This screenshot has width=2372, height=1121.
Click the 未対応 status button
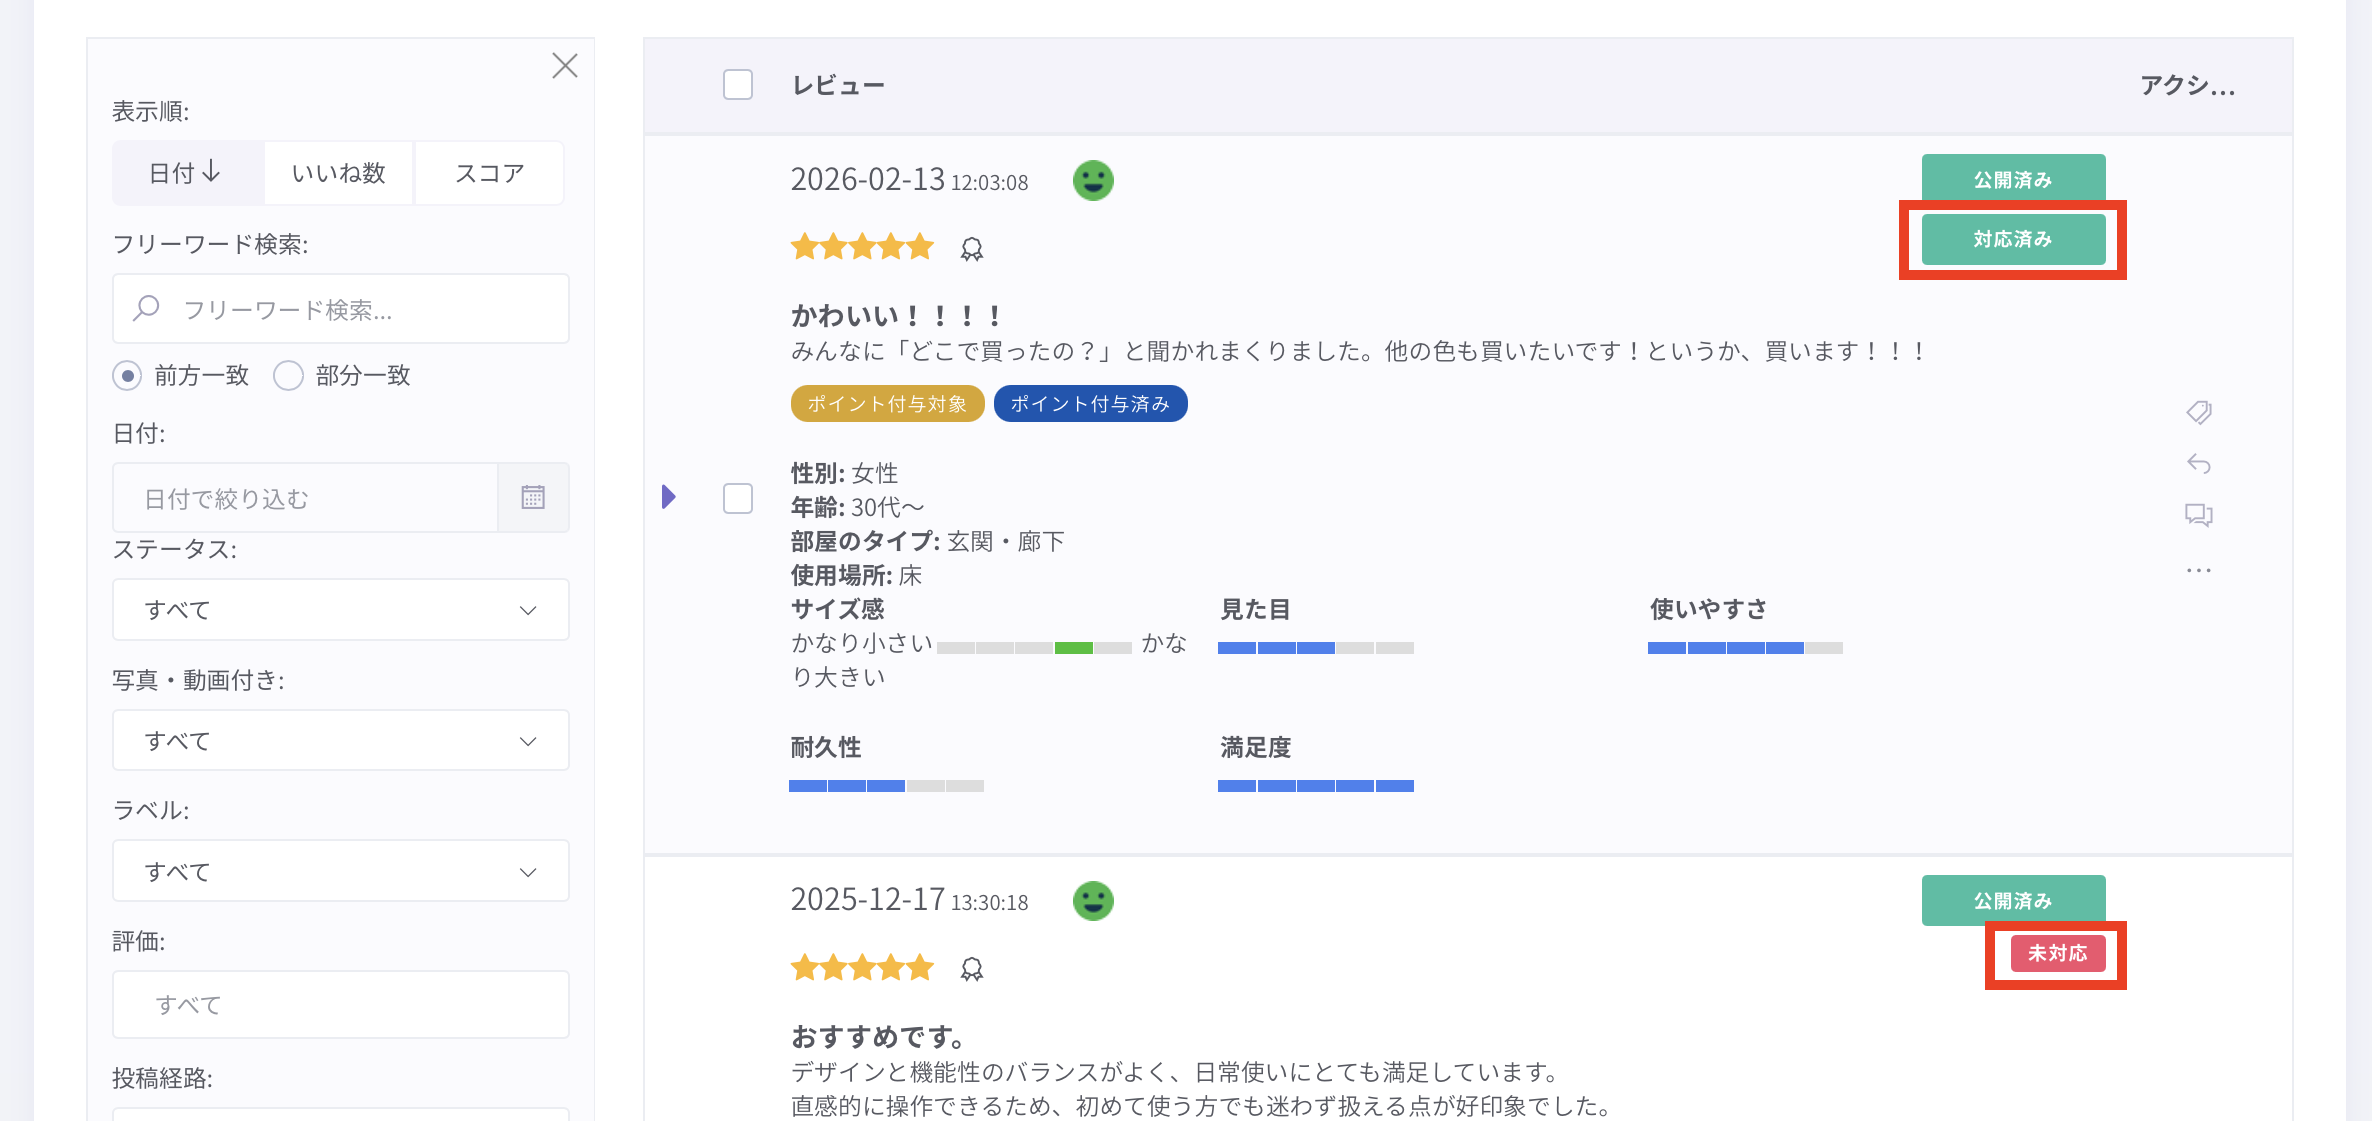(2057, 954)
